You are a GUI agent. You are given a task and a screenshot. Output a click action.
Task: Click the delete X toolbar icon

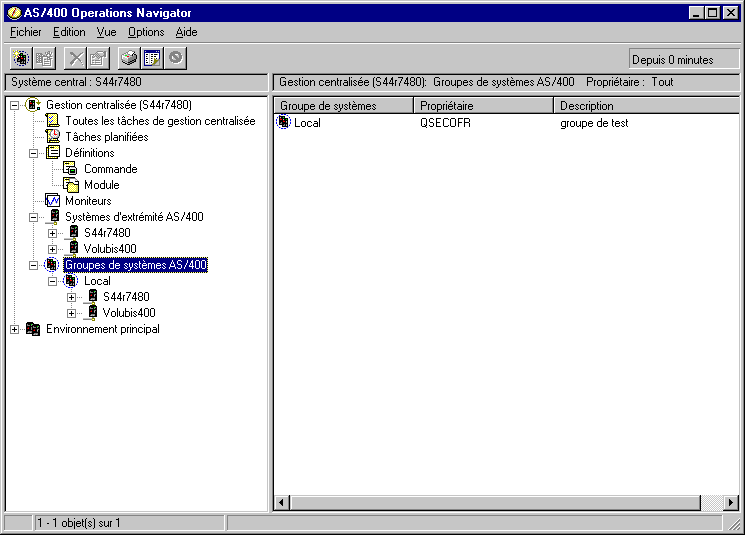(x=75, y=58)
